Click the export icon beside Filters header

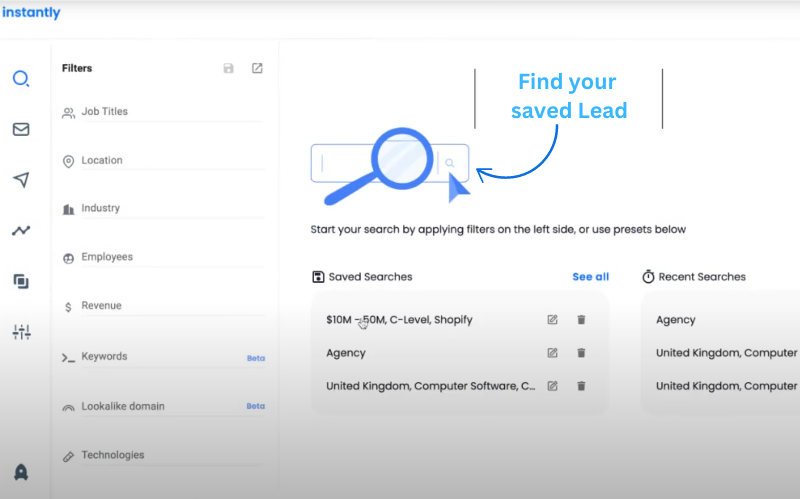(257, 68)
